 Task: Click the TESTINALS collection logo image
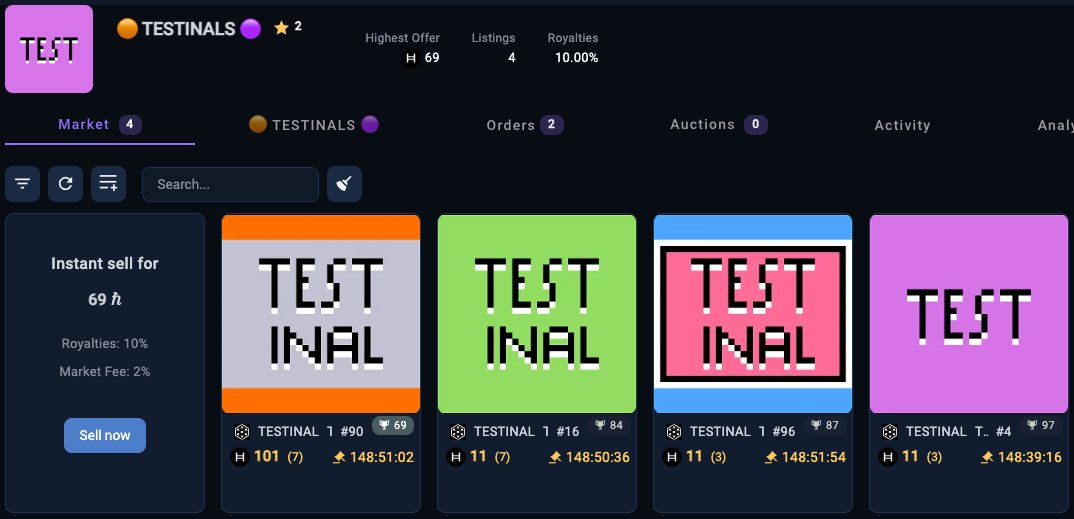(x=49, y=49)
